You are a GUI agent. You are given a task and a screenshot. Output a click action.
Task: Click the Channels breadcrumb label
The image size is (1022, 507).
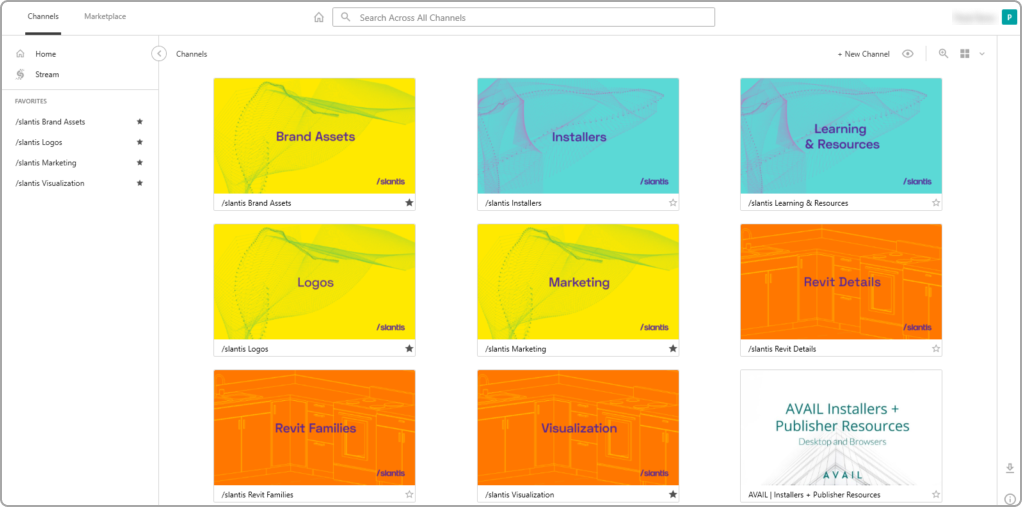192,54
